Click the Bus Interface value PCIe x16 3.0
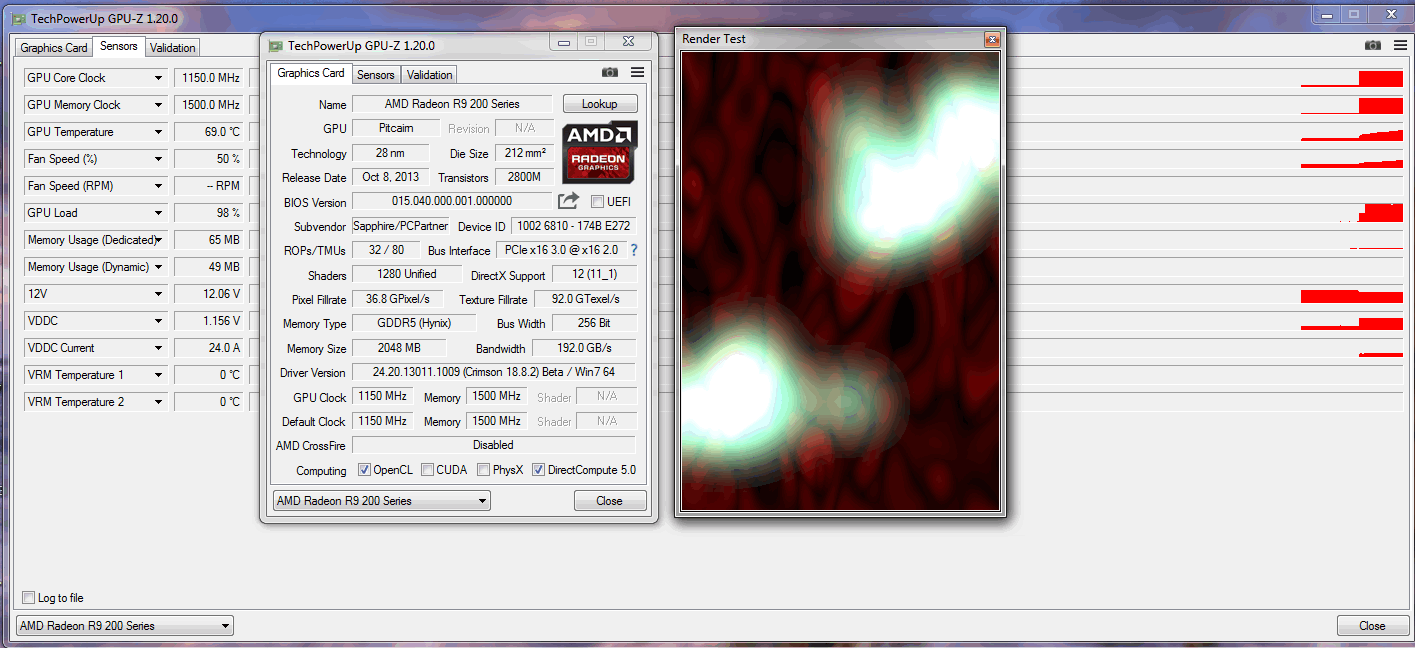 (560, 250)
